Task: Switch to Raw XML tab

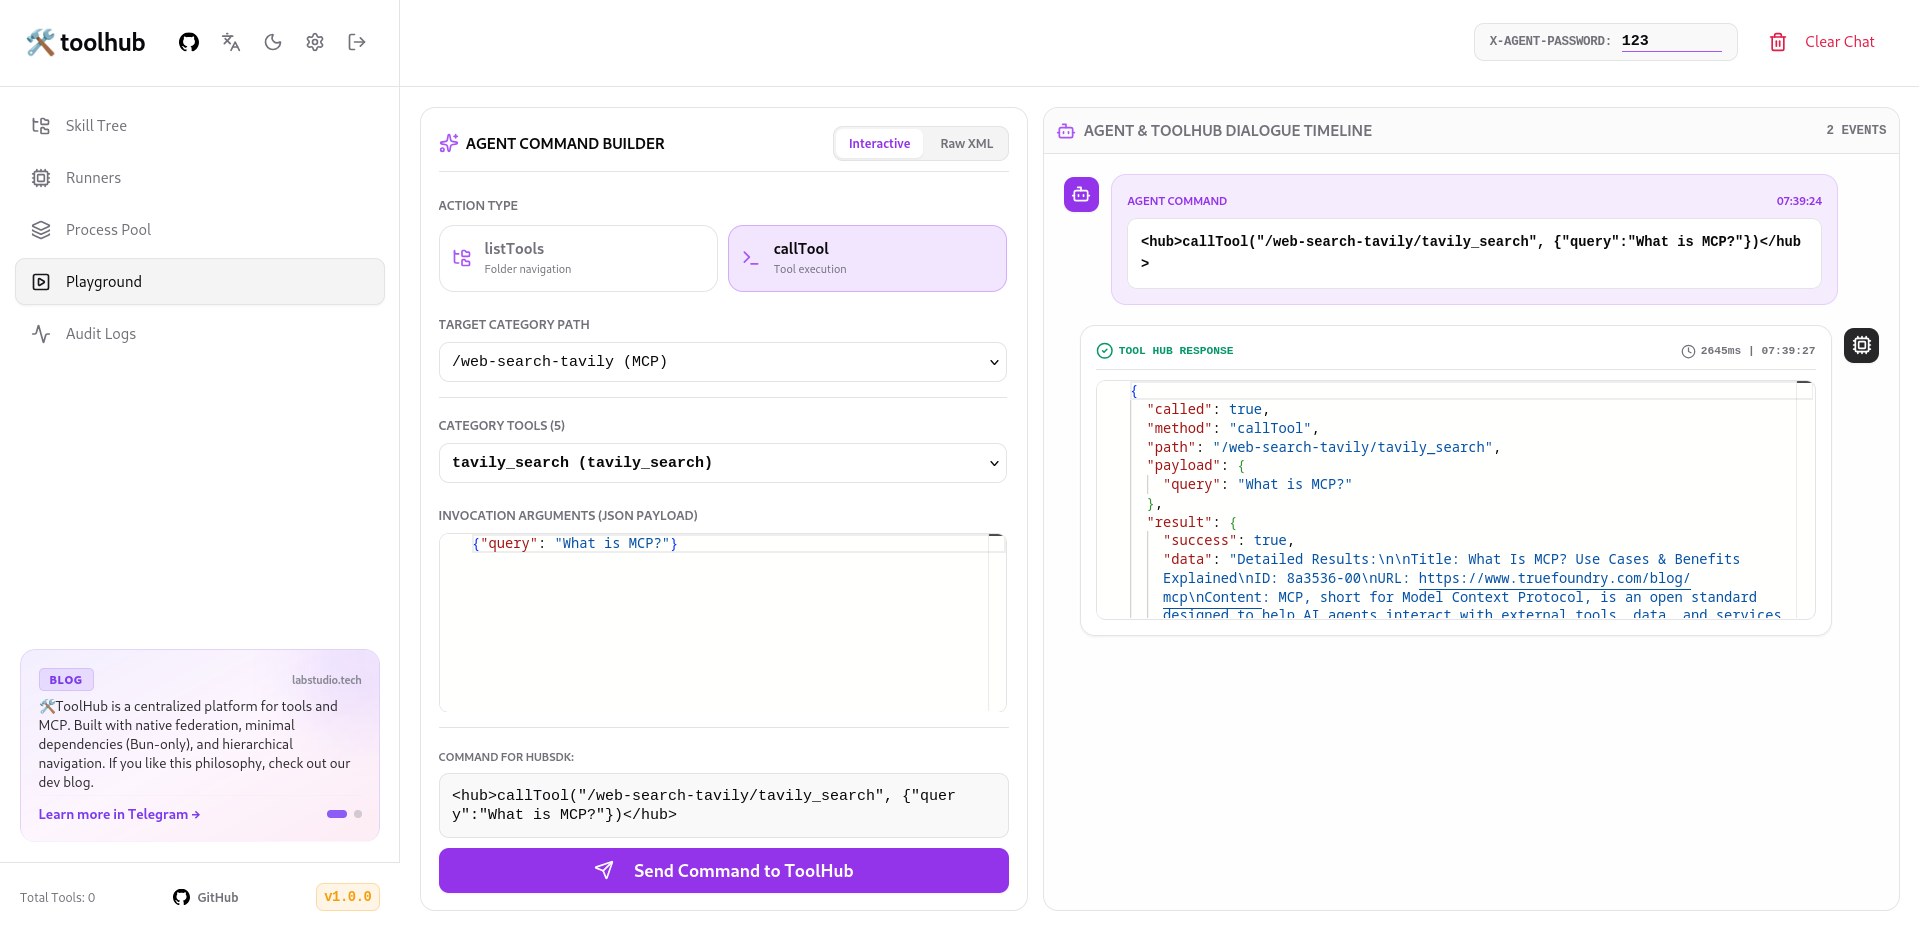Action: pos(966,144)
